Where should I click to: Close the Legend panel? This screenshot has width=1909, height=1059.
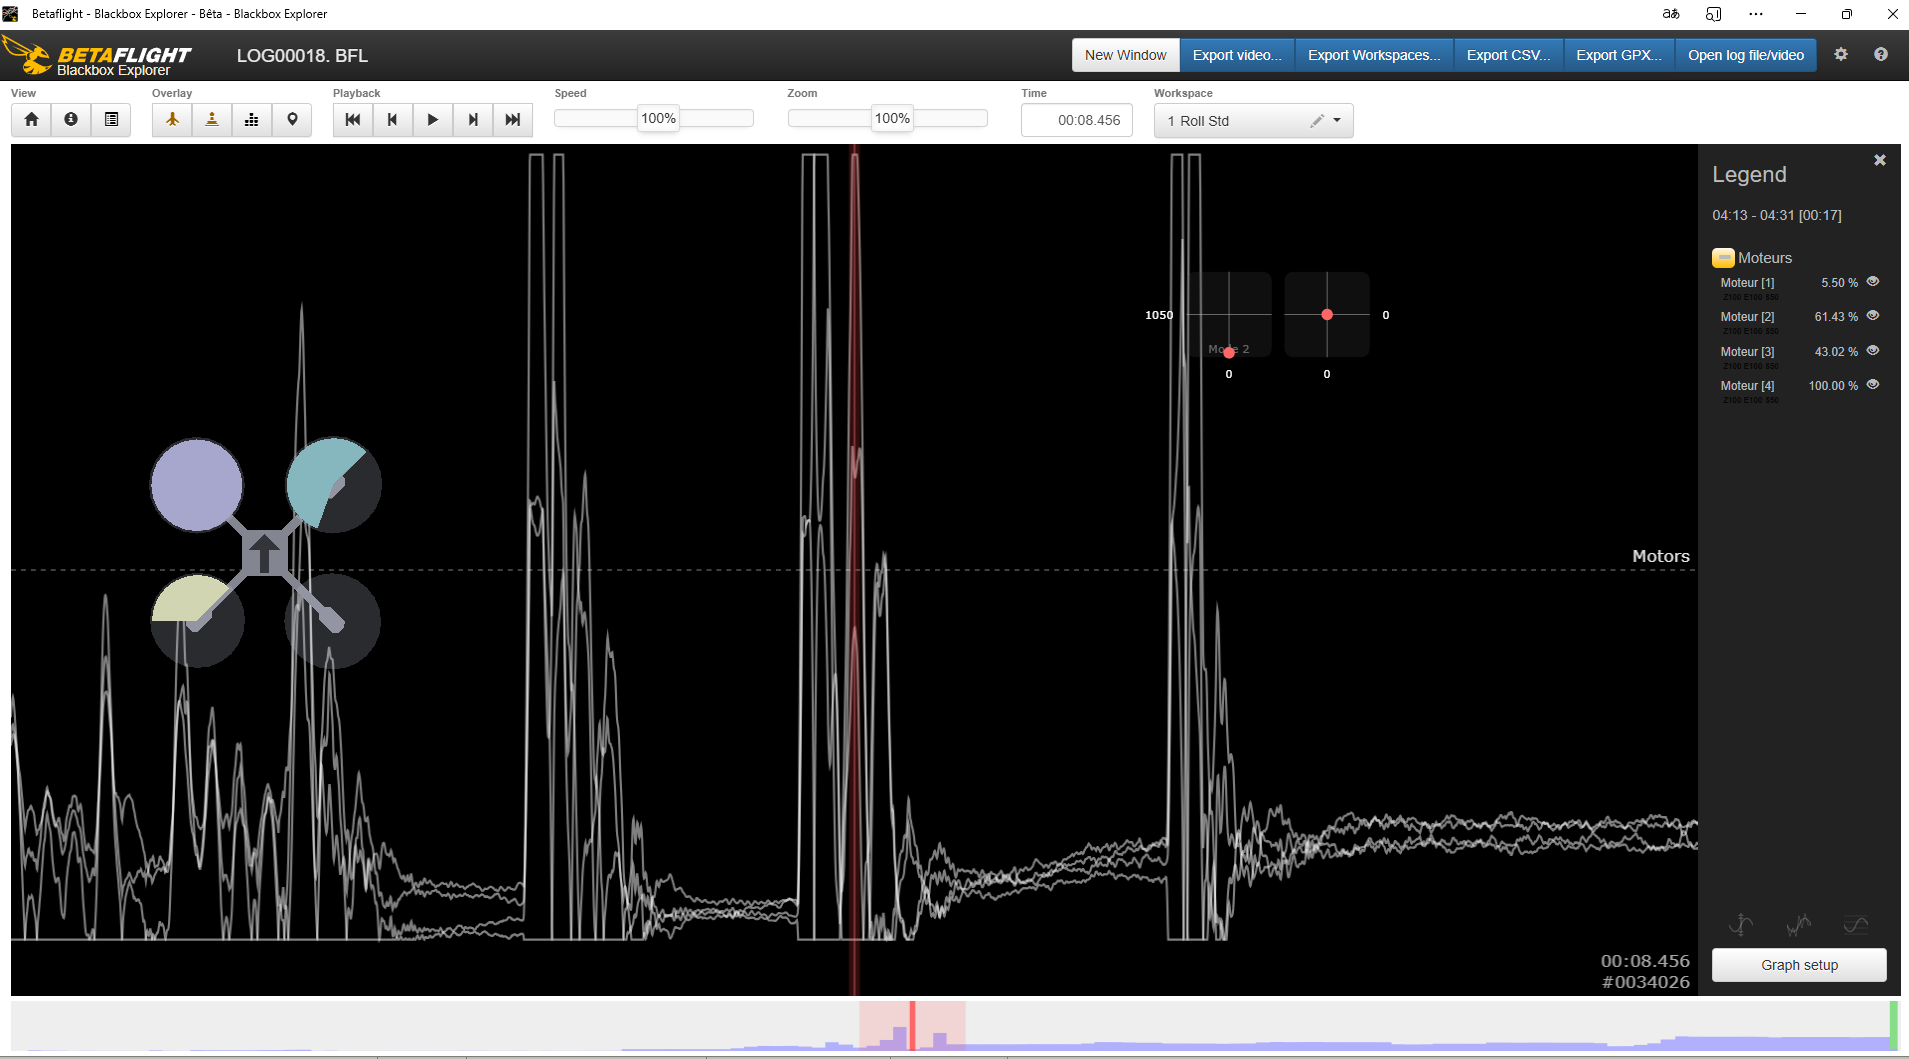click(1879, 160)
